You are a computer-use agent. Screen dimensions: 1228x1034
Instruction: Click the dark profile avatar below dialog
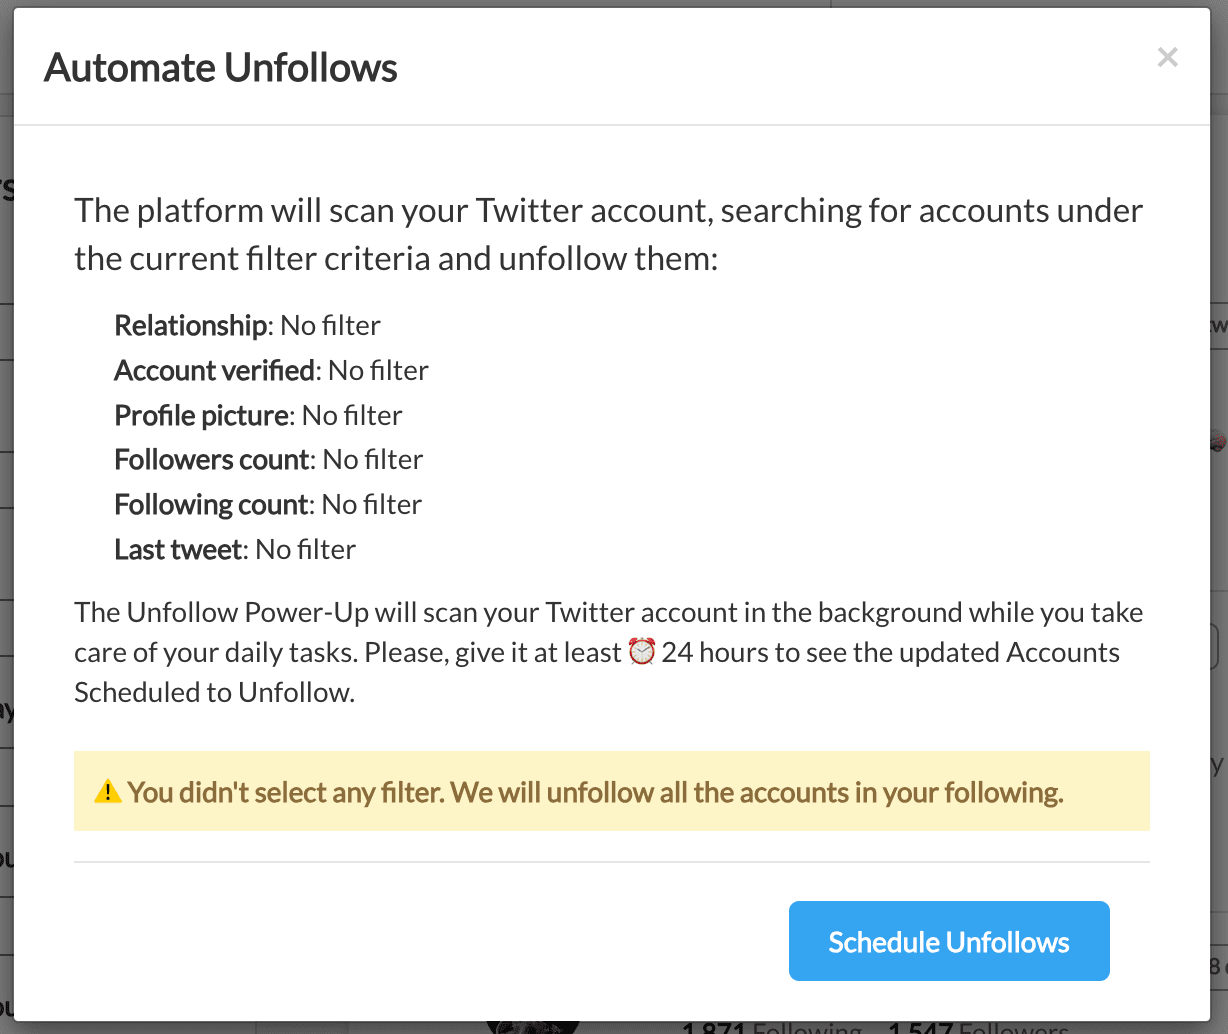532,1026
